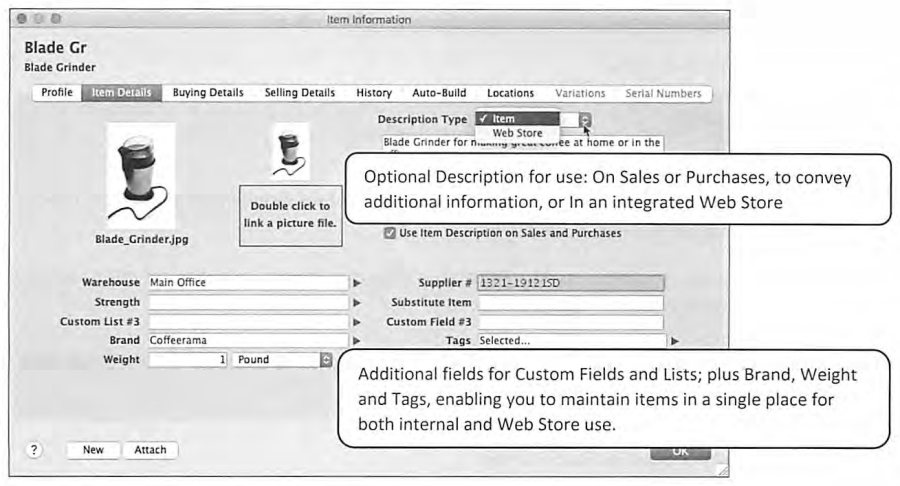Click the New button
The height and width of the screenshot is (486, 900).
(93, 450)
